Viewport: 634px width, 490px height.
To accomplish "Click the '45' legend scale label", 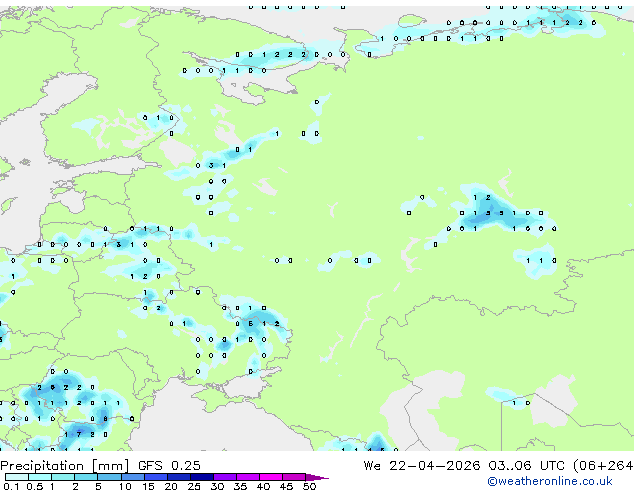I will click(287, 486).
